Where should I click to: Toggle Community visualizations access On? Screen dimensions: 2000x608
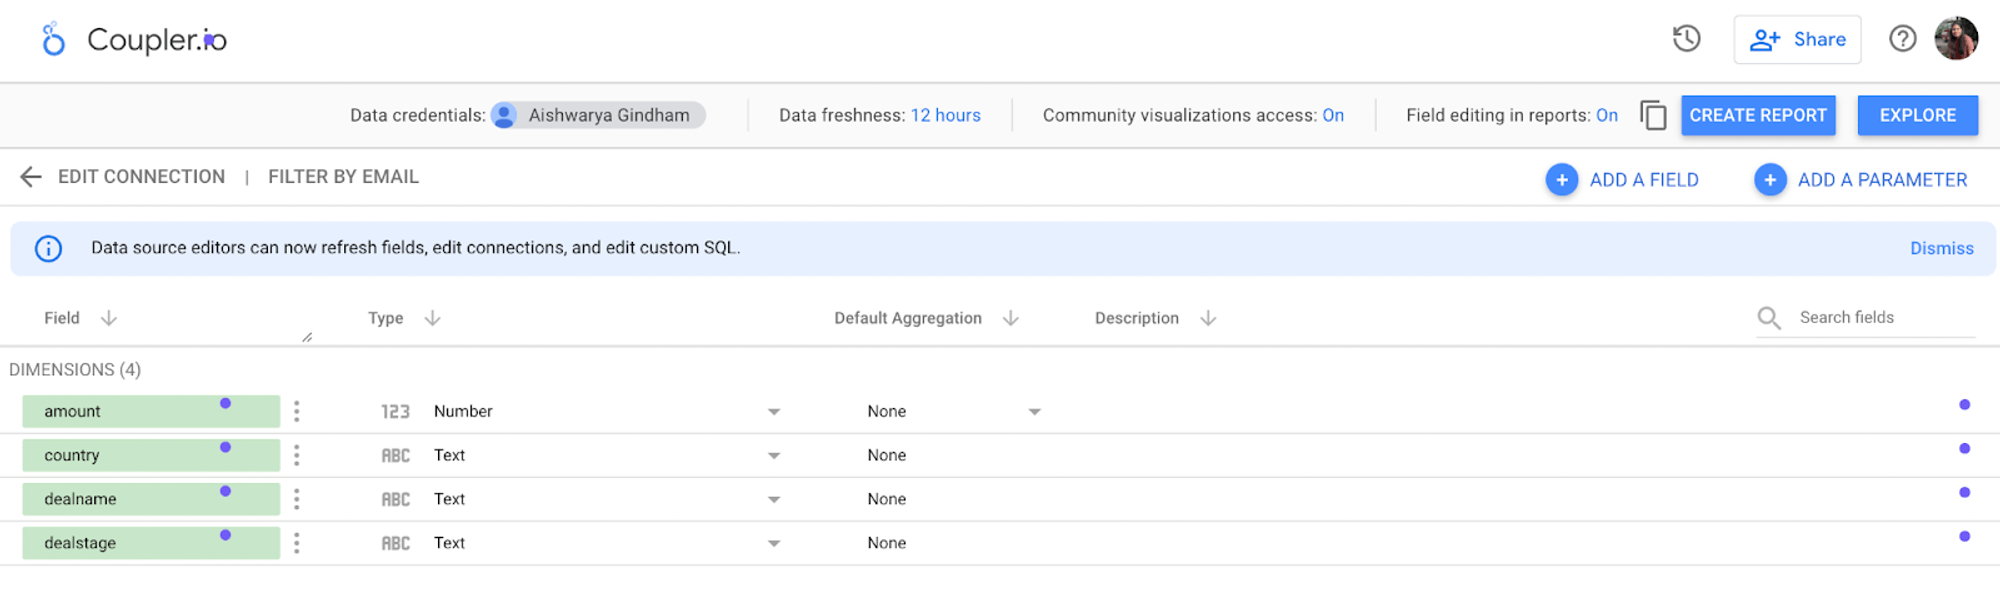point(1333,115)
